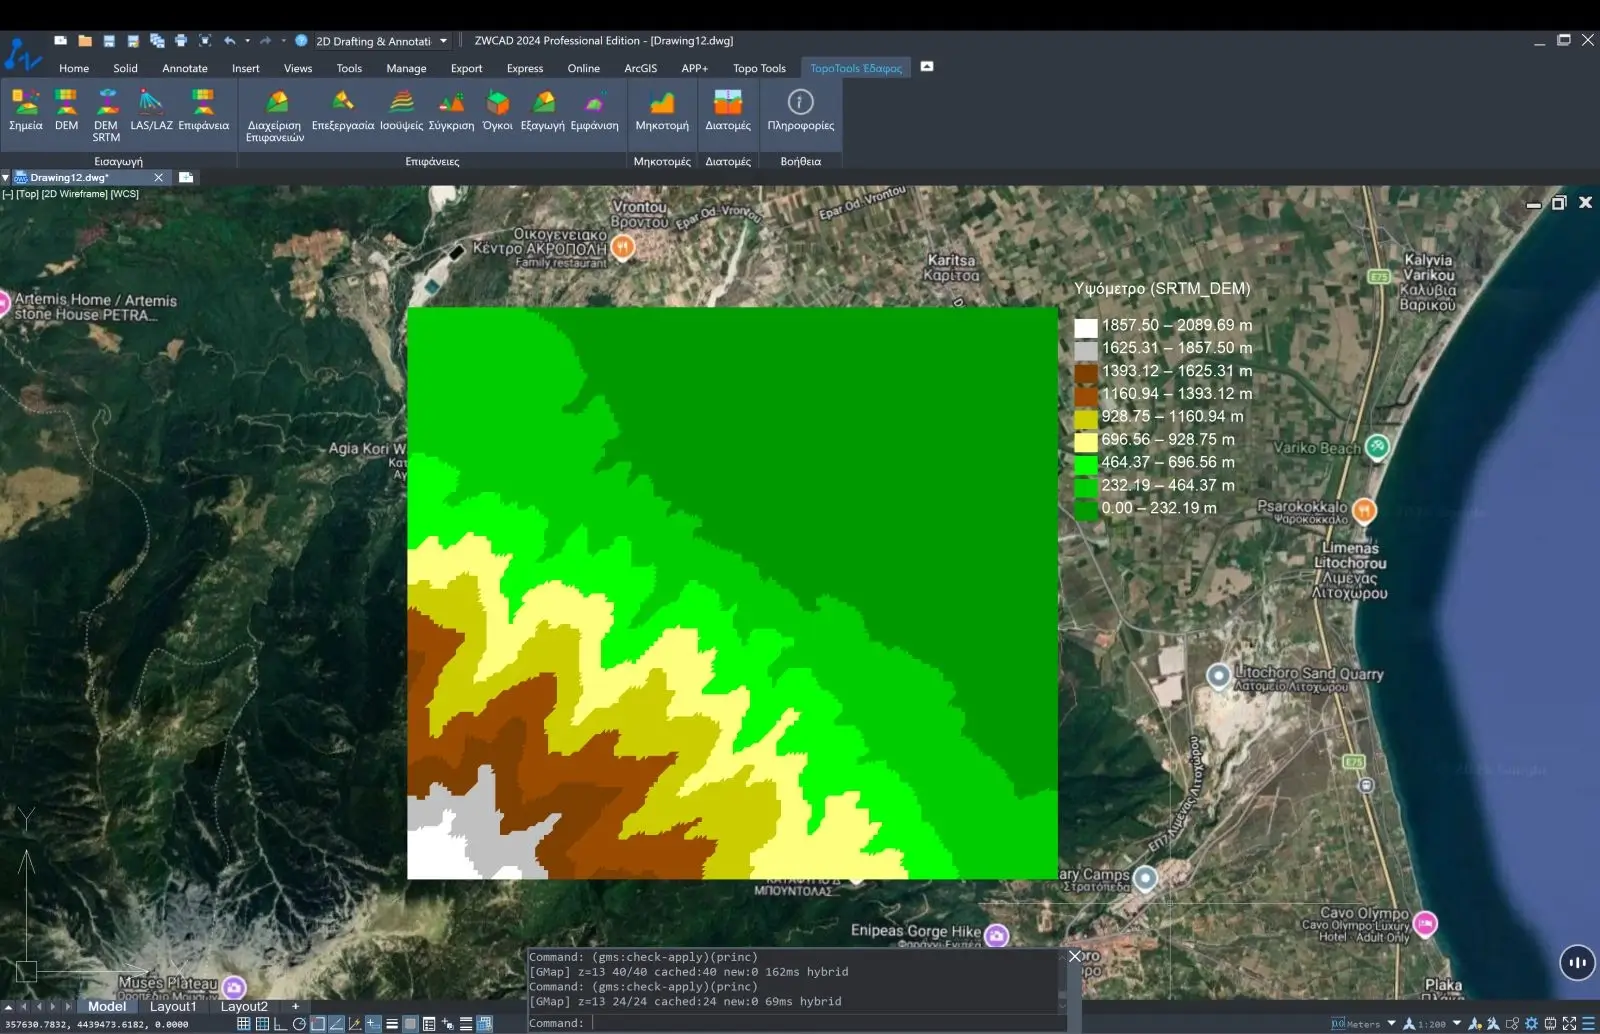This screenshot has height=1034, width=1600.
Task: Add a new layout with plus button
Action: point(295,1006)
